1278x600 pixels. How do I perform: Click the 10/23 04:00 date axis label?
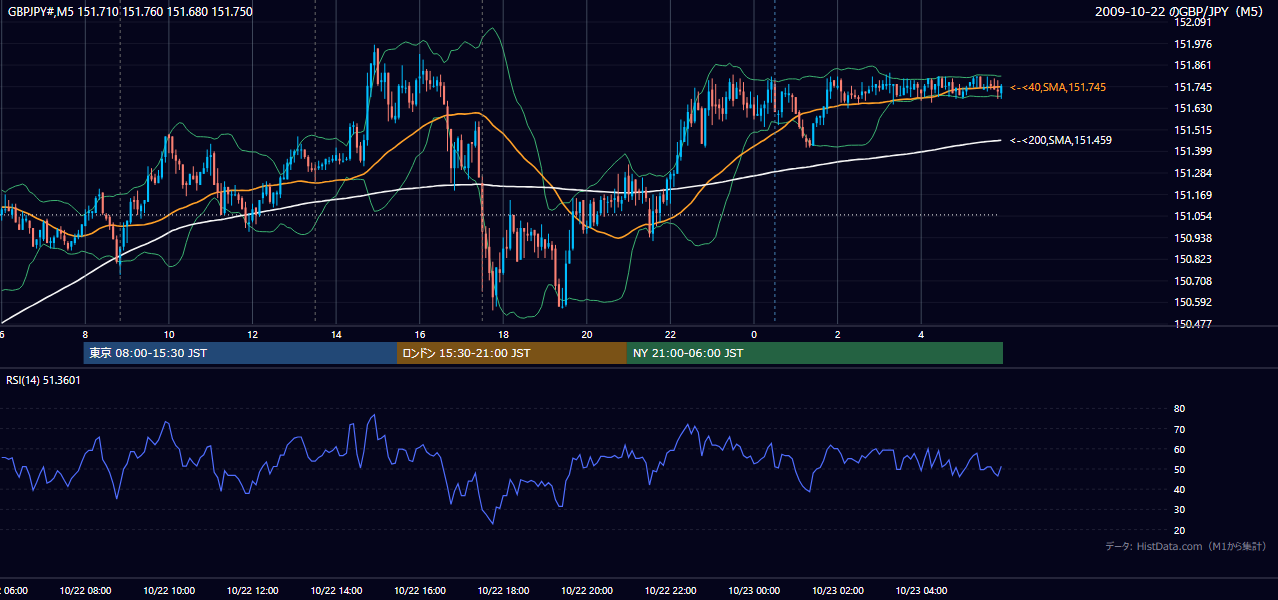coord(921,591)
